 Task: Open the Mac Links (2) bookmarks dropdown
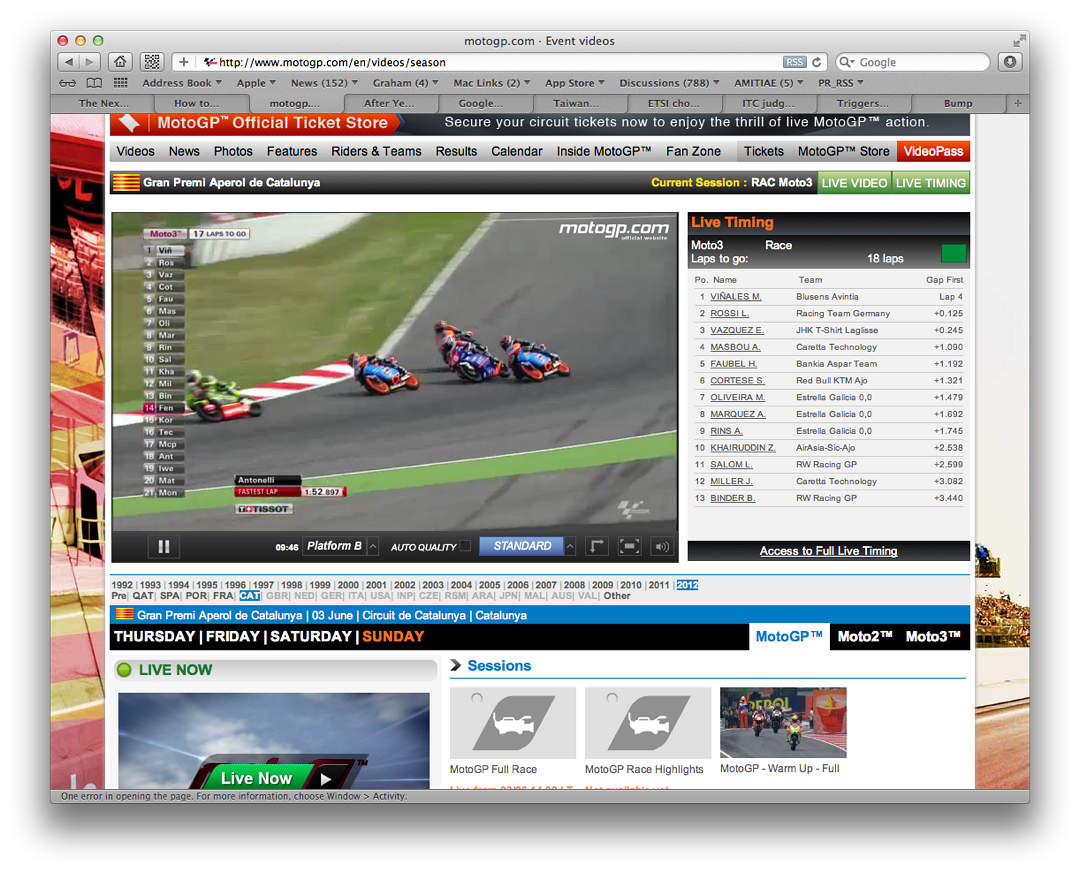491,83
